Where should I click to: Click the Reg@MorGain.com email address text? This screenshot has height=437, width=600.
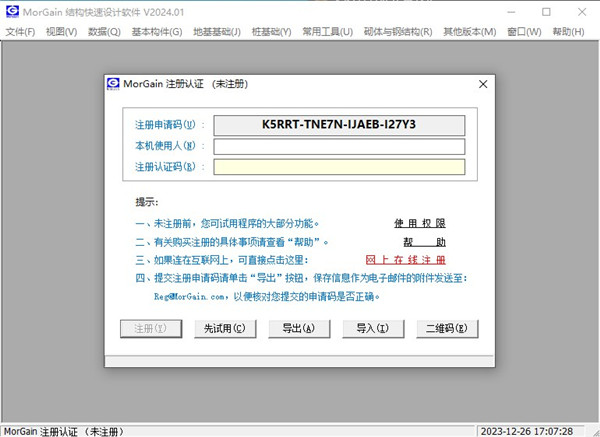pos(189,297)
